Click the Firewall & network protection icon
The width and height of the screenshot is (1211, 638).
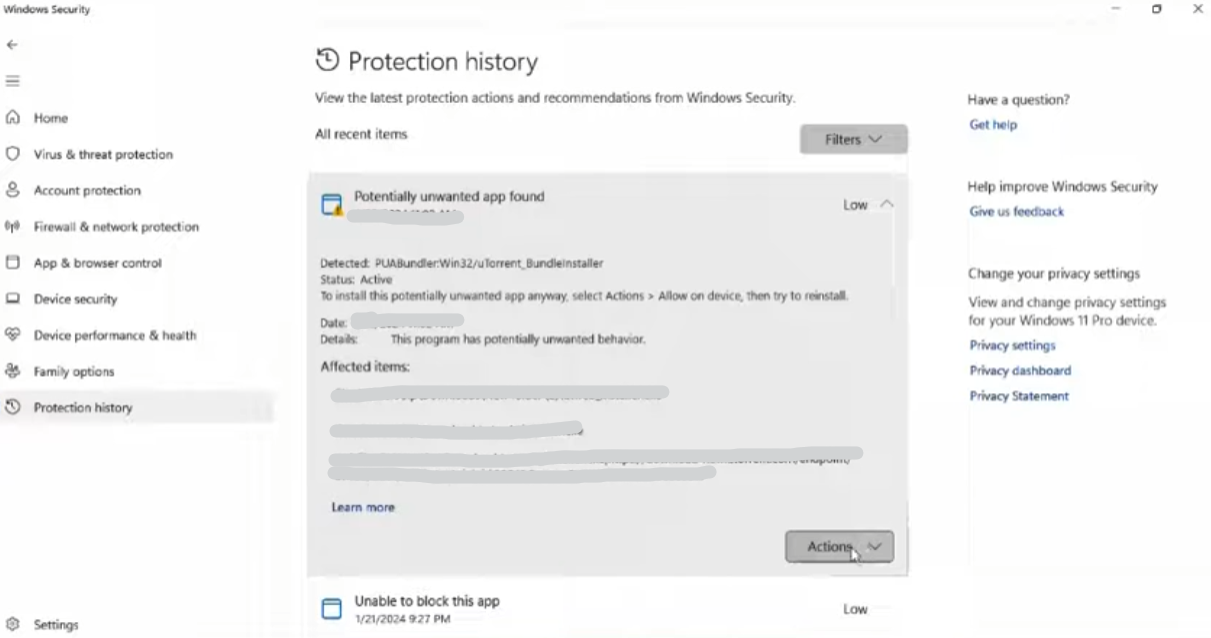[x=13, y=227]
